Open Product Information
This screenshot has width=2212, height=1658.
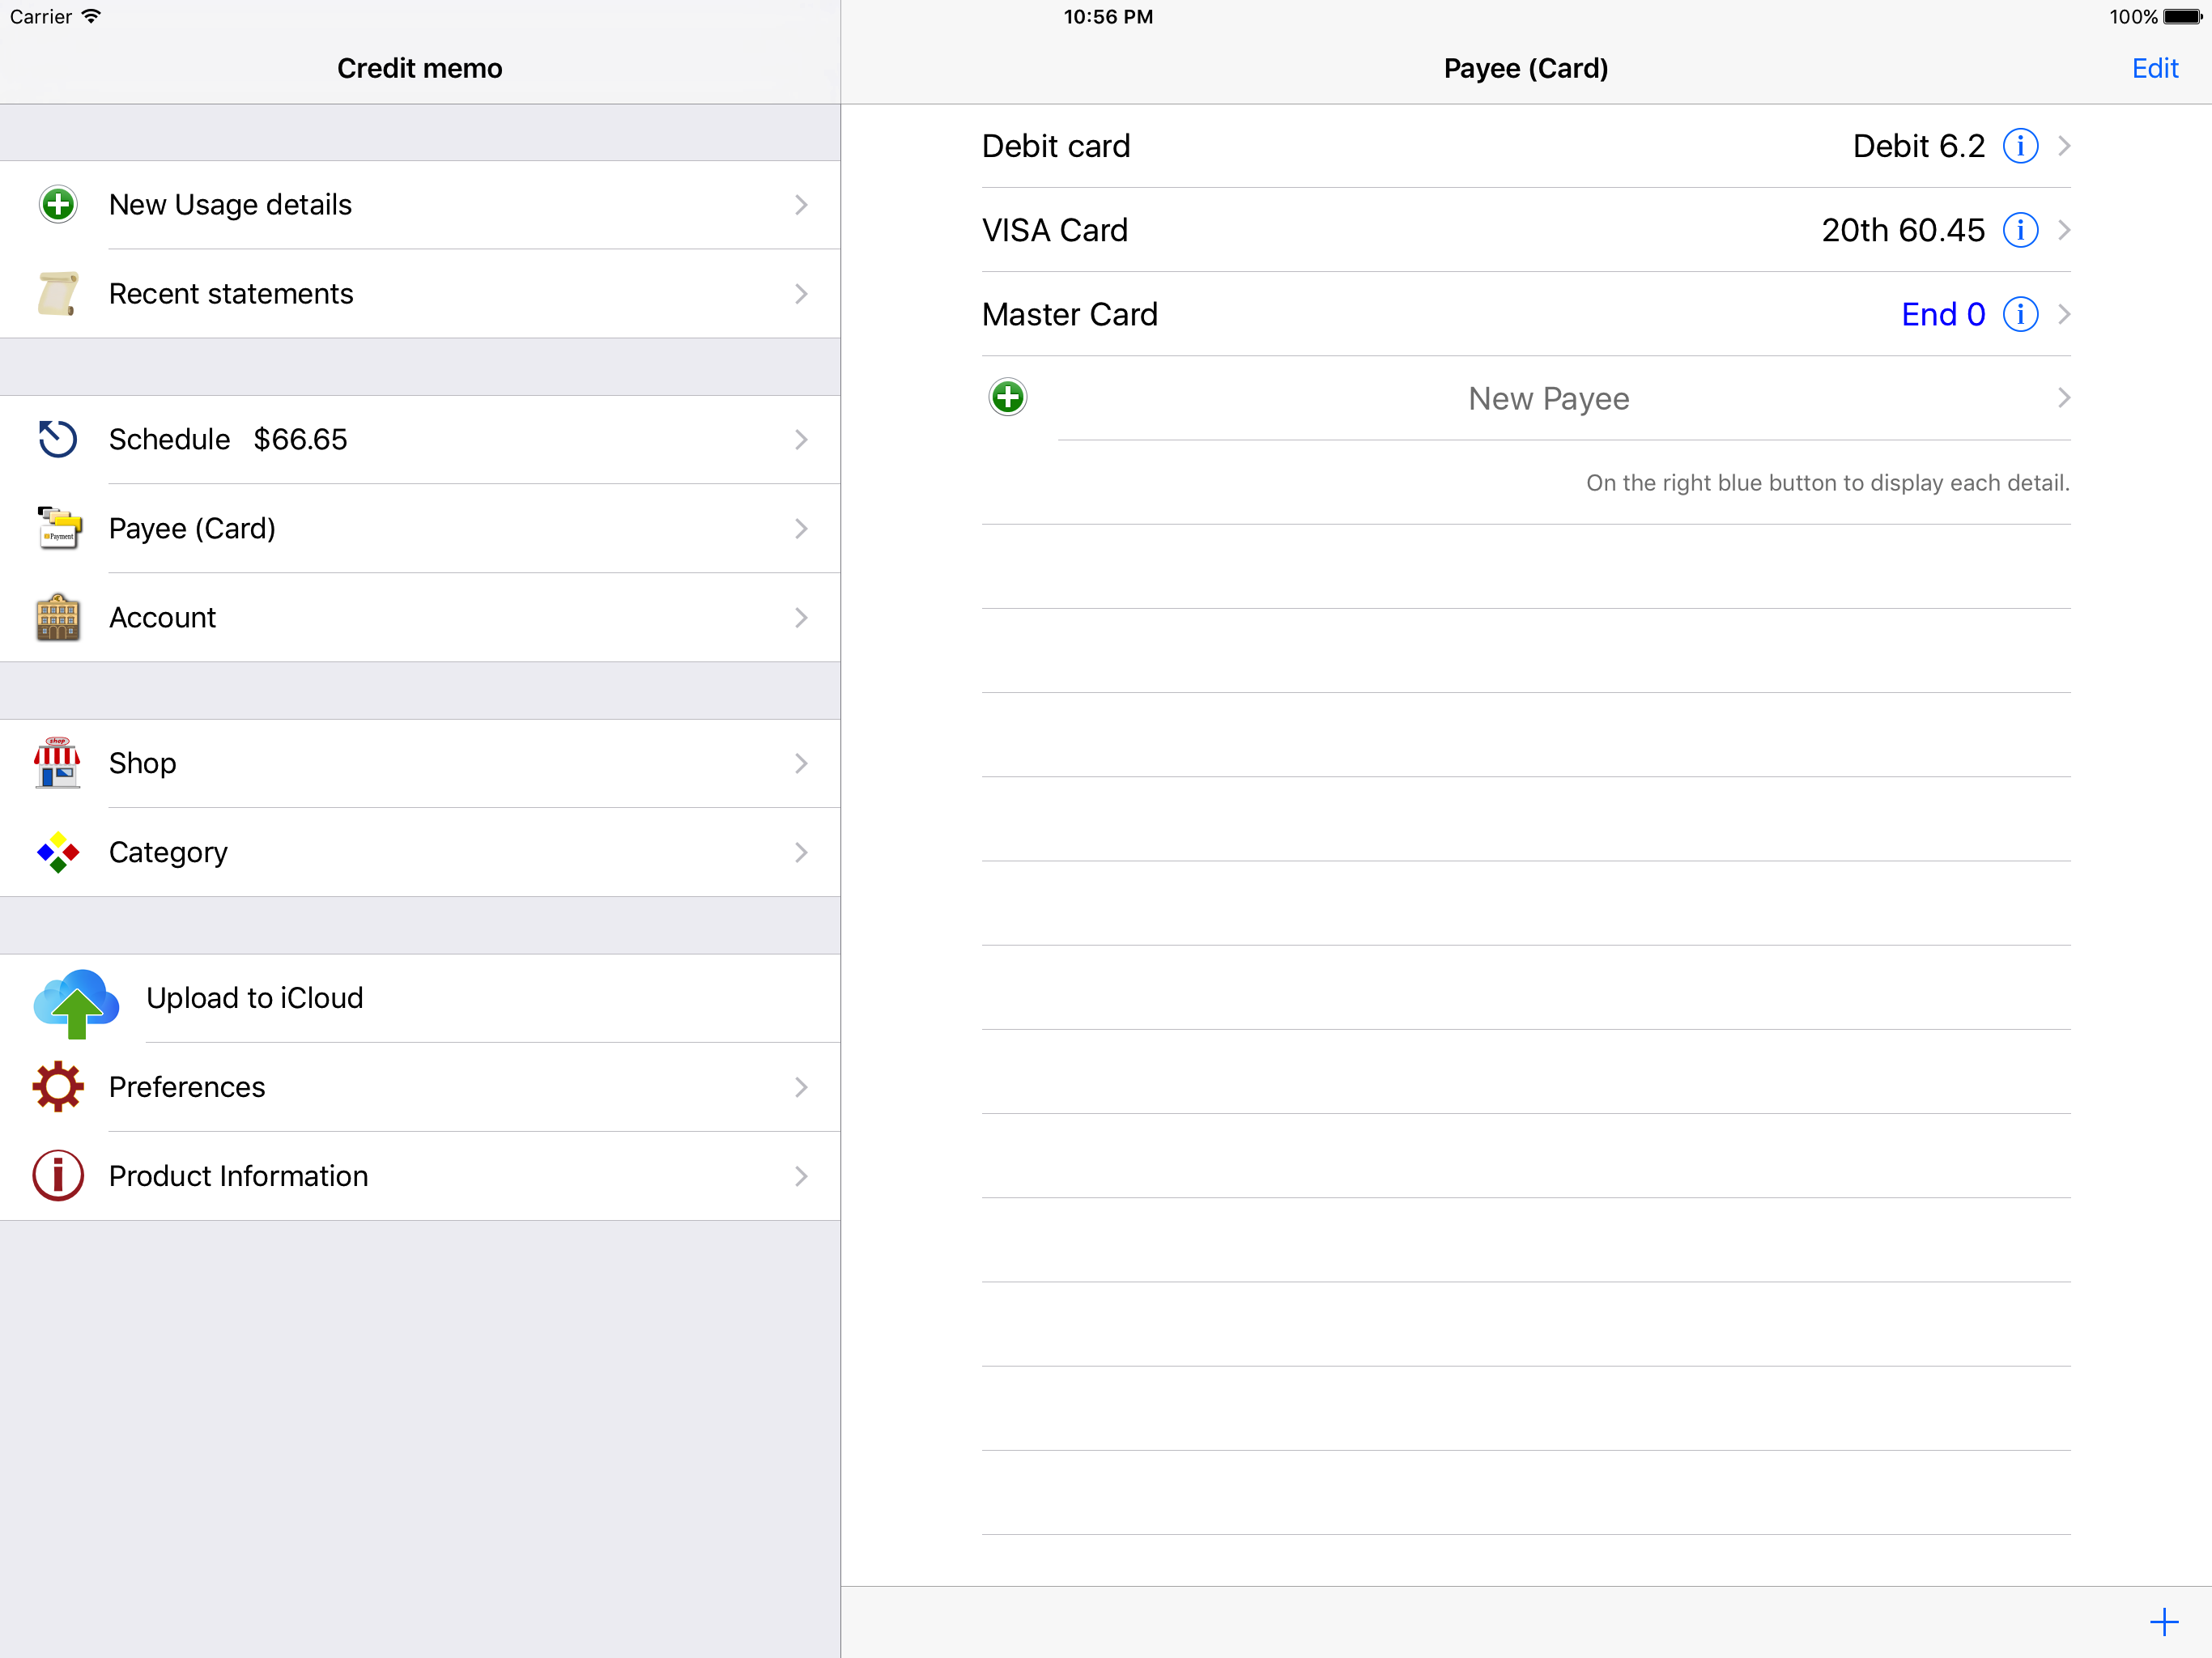[x=420, y=1176]
